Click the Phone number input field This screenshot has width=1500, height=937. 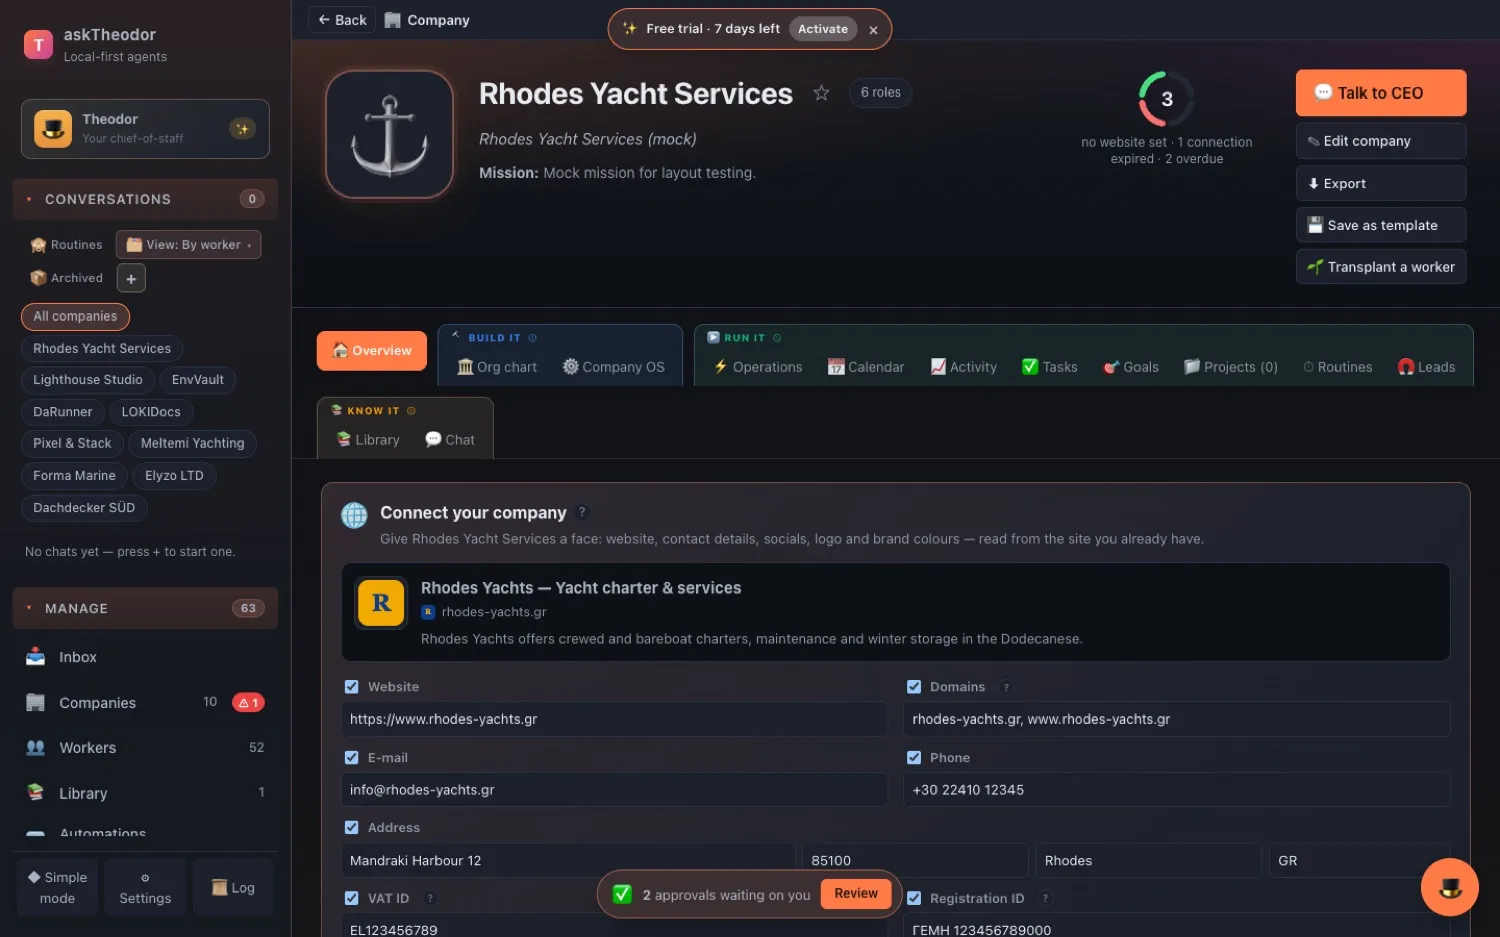click(x=1177, y=790)
